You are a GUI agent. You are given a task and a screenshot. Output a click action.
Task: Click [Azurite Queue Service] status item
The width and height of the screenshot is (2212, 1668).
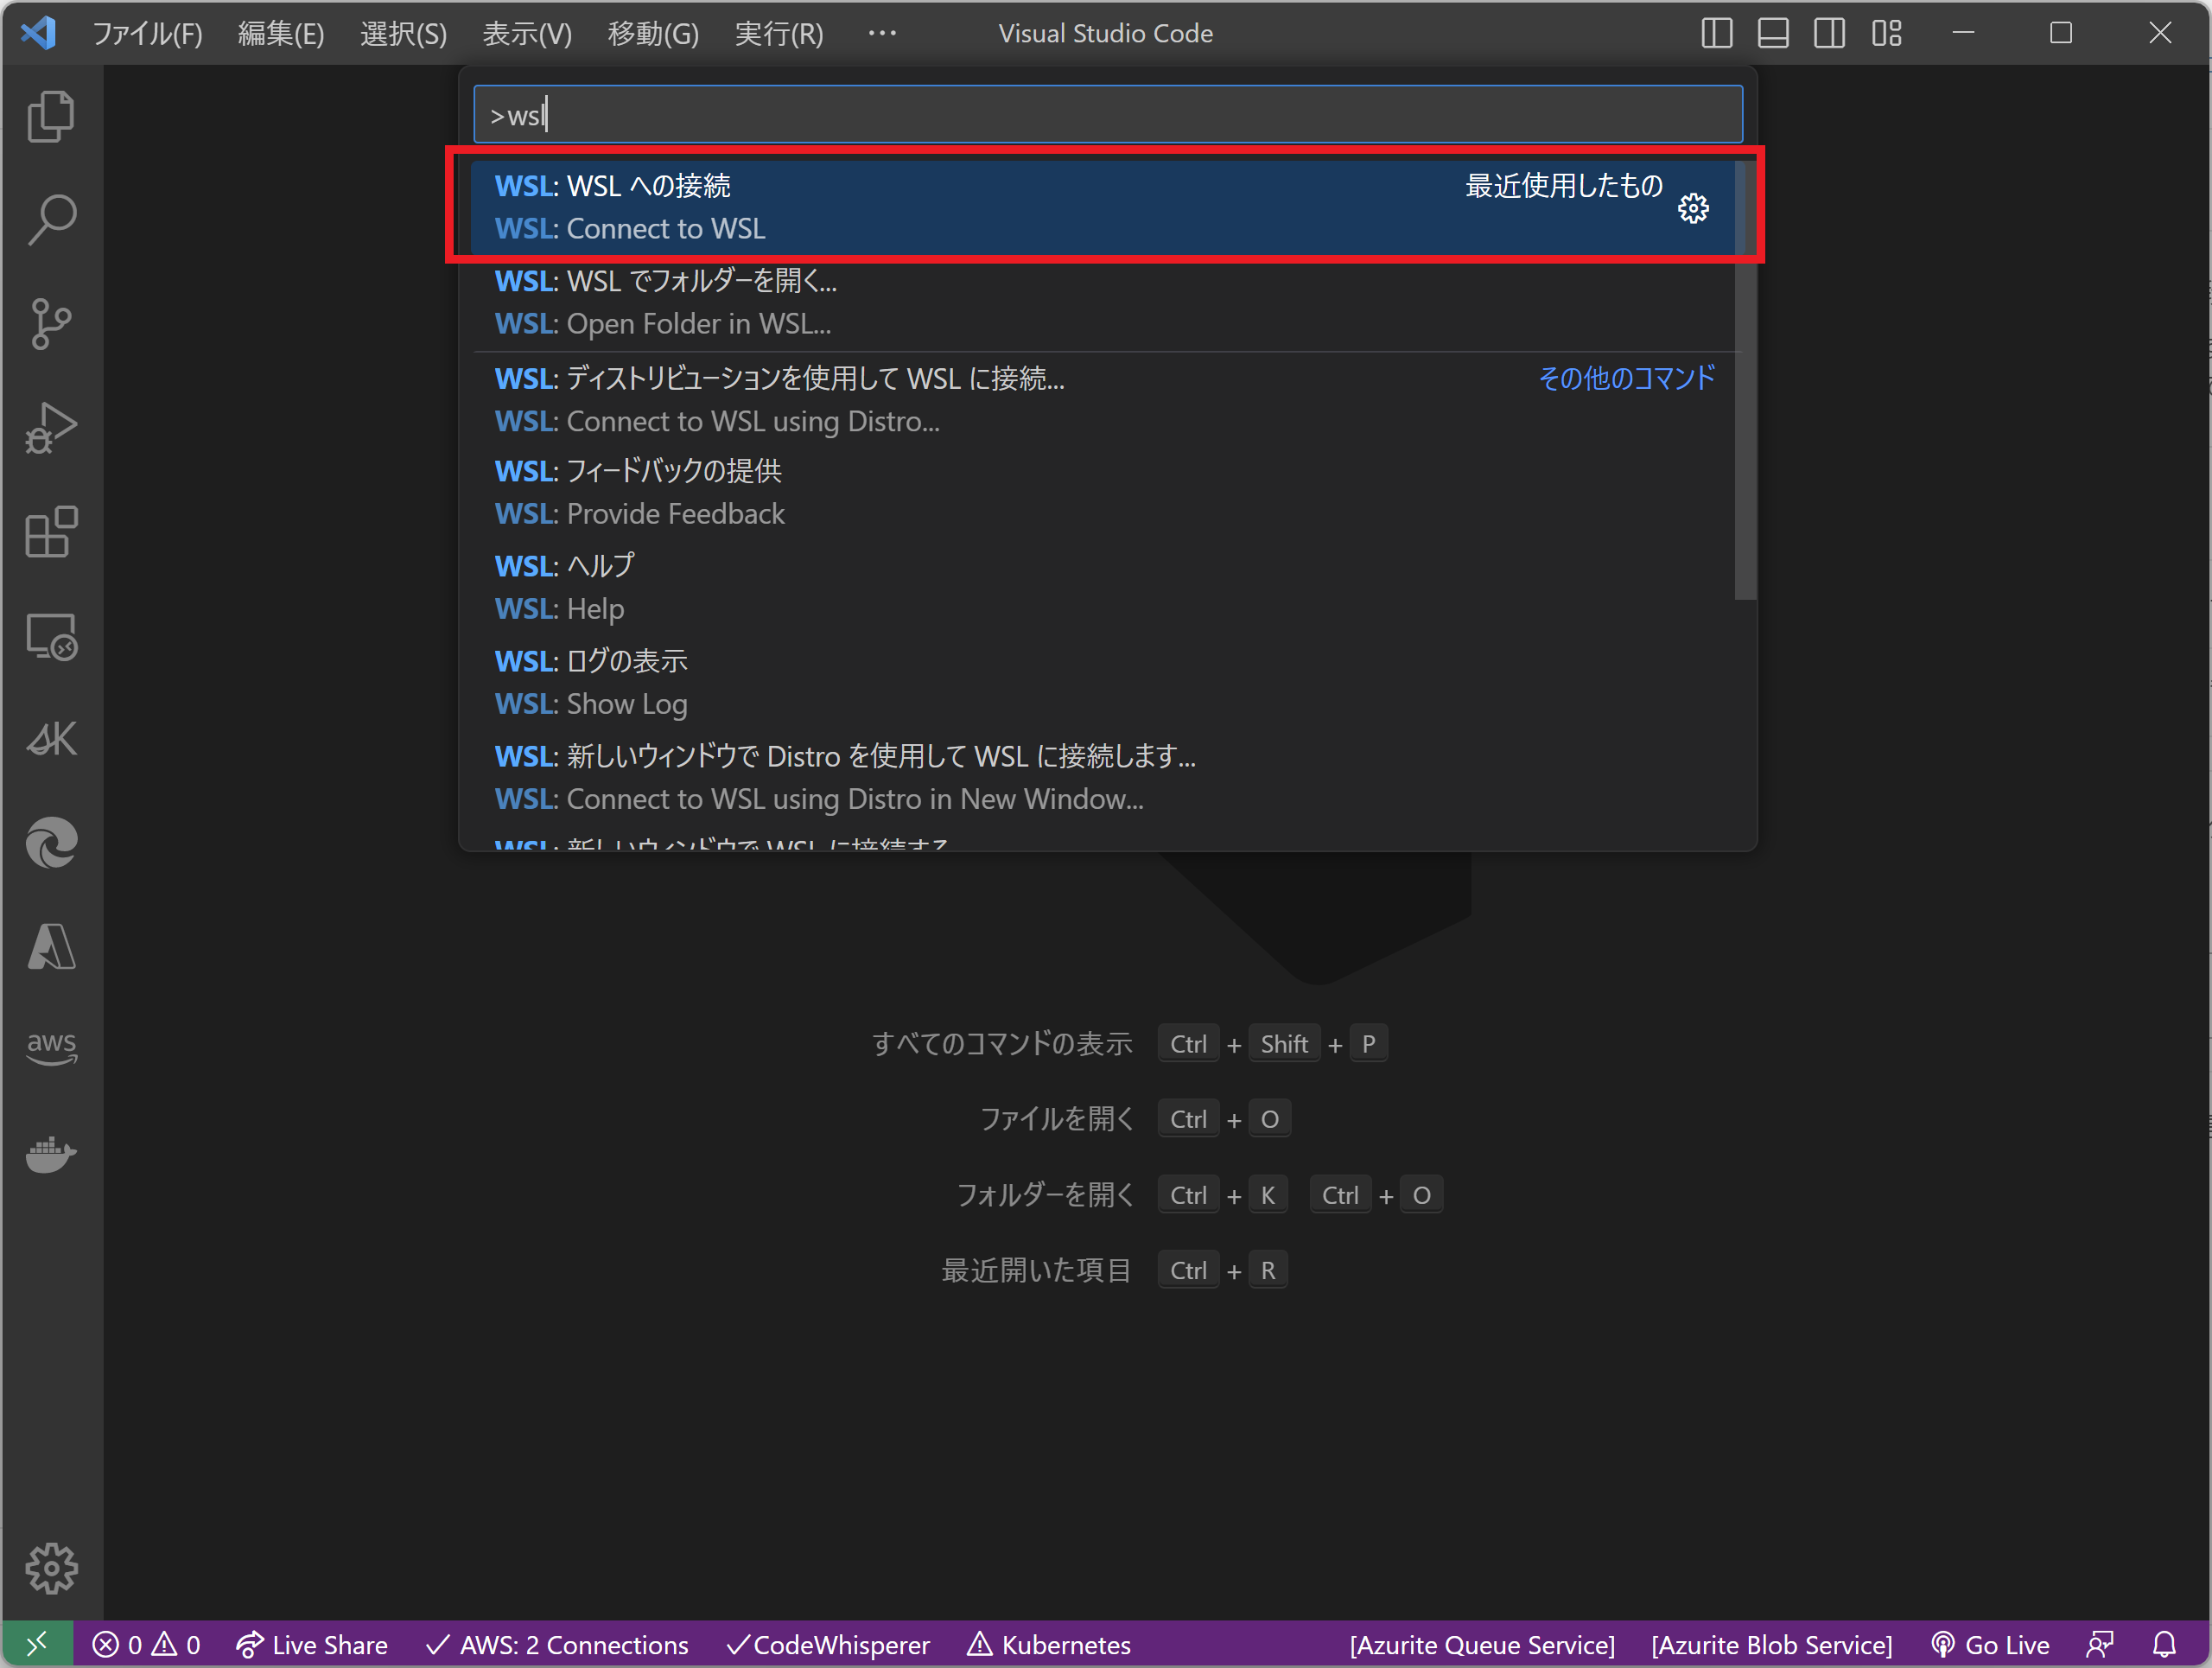point(1482,1645)
